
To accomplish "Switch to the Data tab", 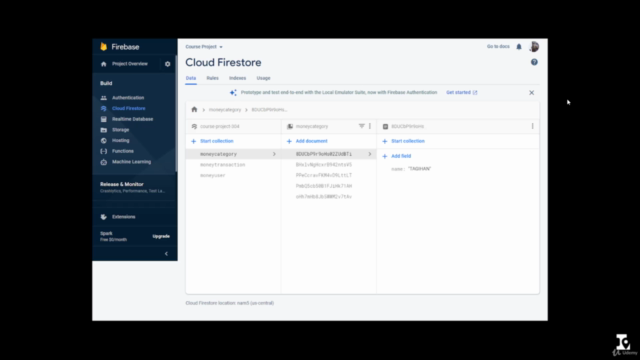I will pos(191,78).
